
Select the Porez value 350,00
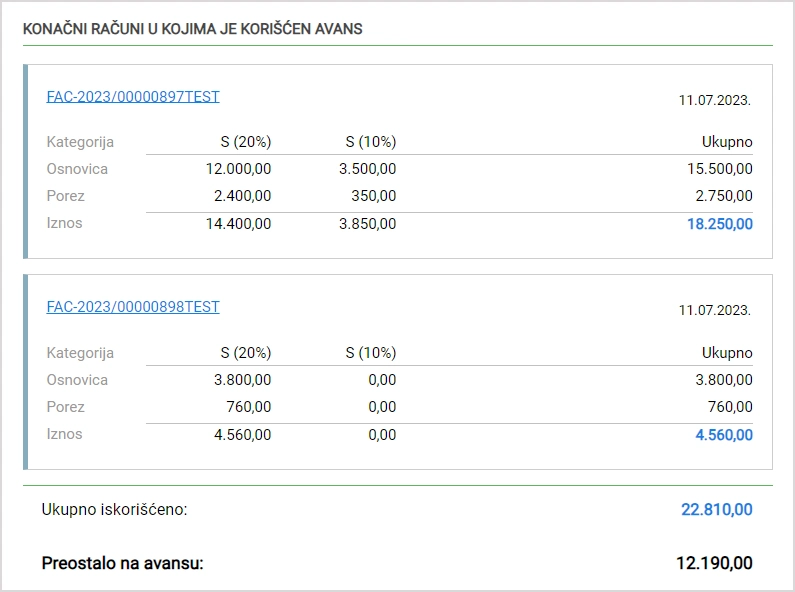[x=374, y=196]
